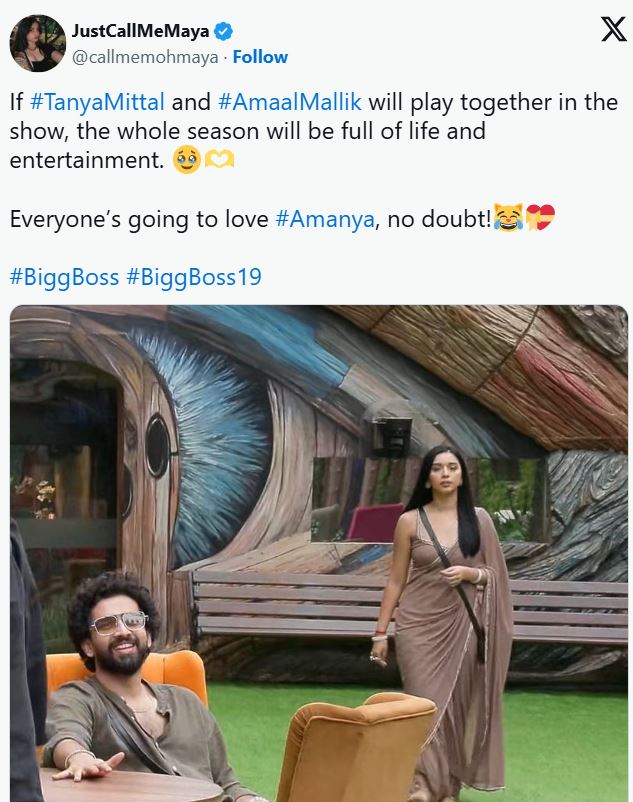Viewport: 633px width, 802px height.
Task: Open JustCallMeMaya's profile avatar
Action: (38, 43)
